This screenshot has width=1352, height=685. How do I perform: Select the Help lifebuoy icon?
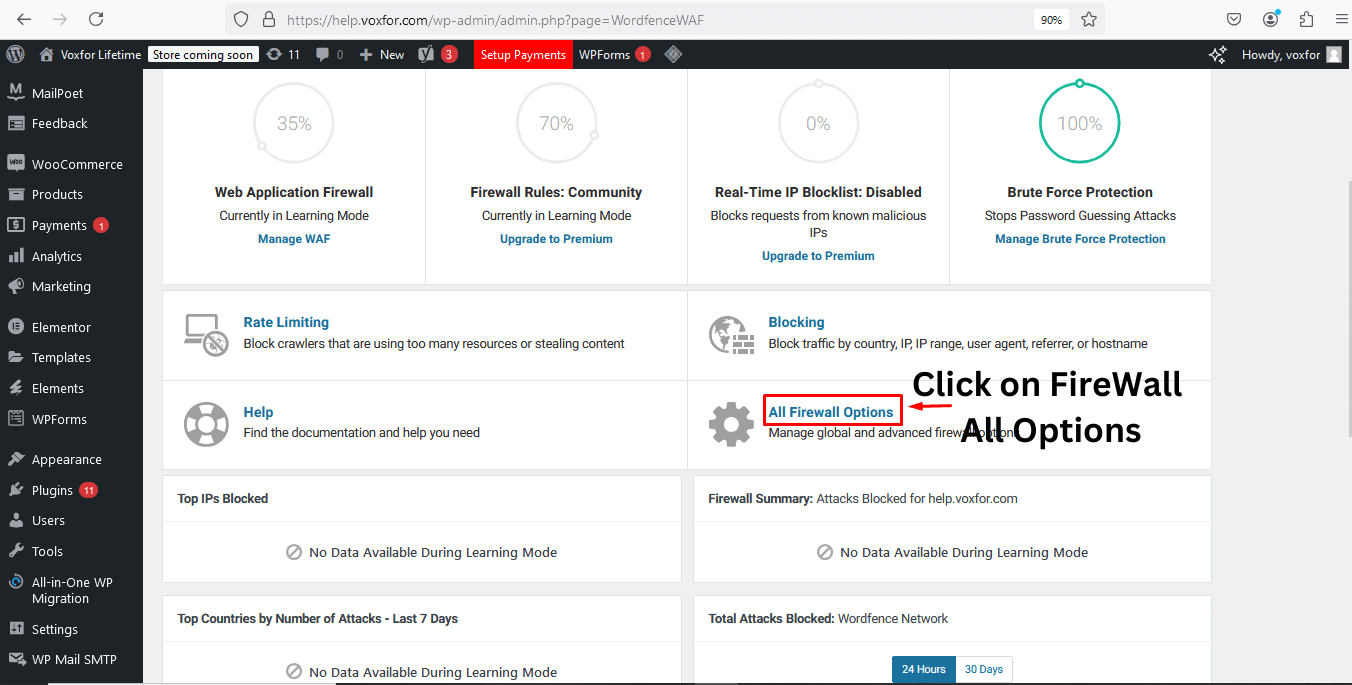[x=206, y=424]
